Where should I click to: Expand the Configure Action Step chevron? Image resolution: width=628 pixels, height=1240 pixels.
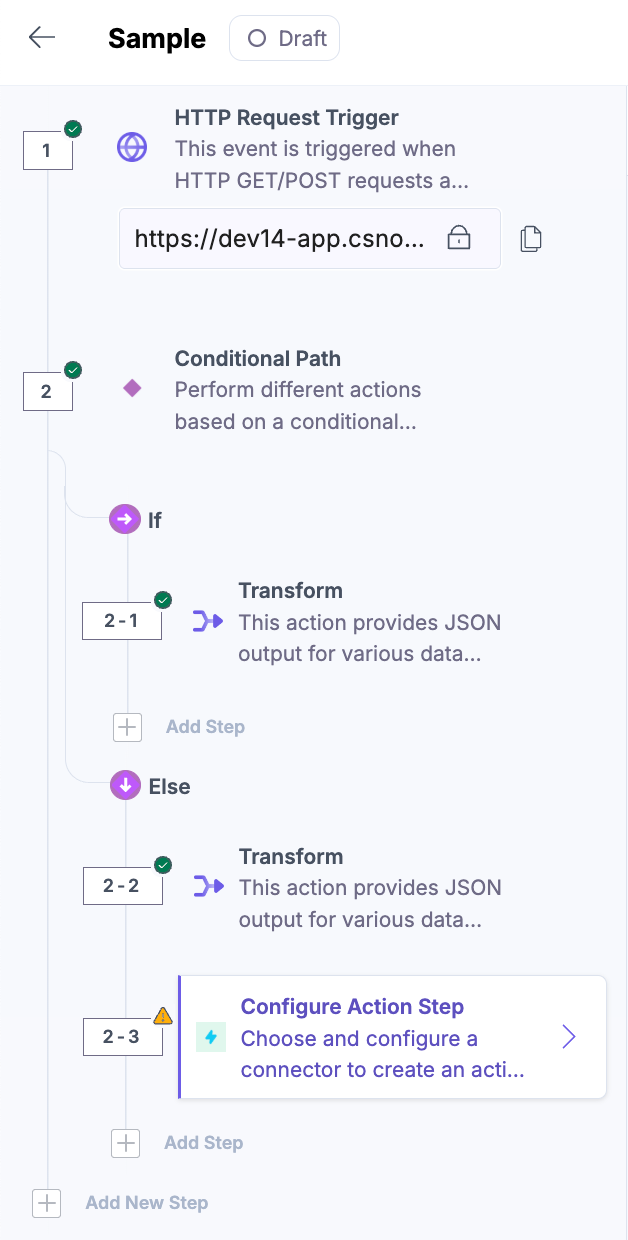(569, 1037)
